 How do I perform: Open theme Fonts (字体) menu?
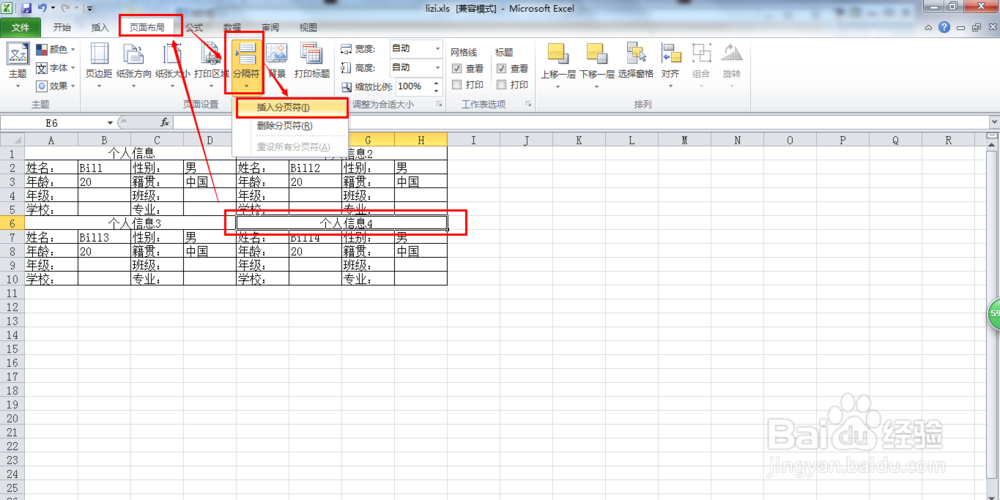[x=56, y=68]
